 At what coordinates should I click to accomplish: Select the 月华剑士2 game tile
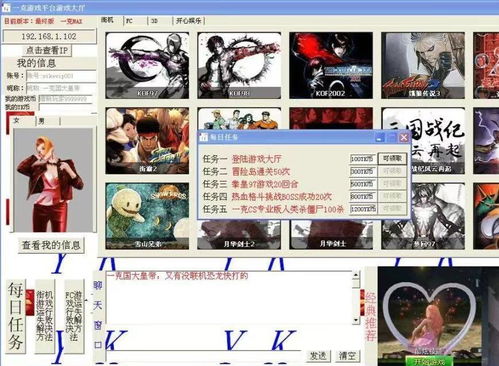tap(239, 235)
